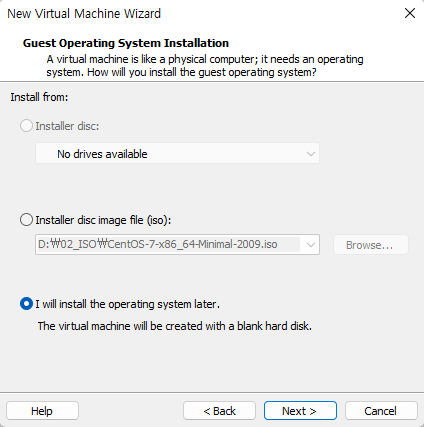Image resolution: width=424 pixels, height=427 pixels.
Task: Cancel the virtual machine wizard
Action: [381, 411]
